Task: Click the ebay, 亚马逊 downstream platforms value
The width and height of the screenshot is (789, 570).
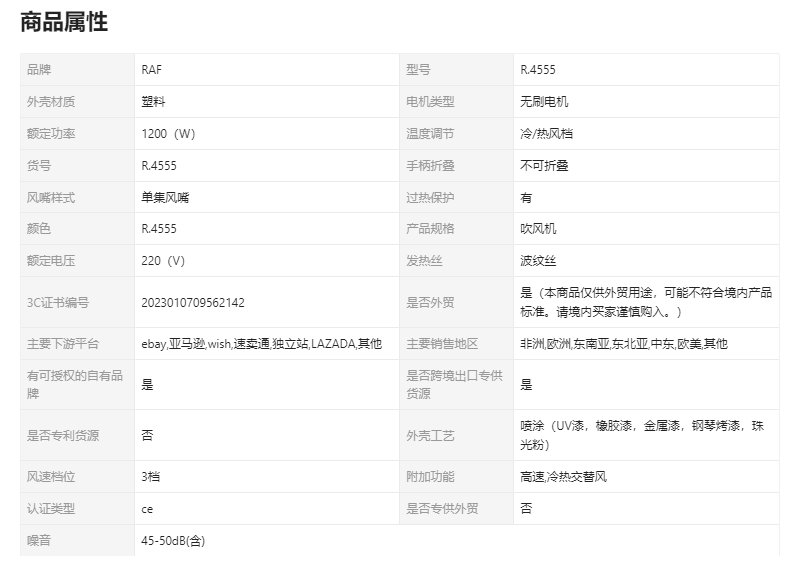Action: click(261, 344)
